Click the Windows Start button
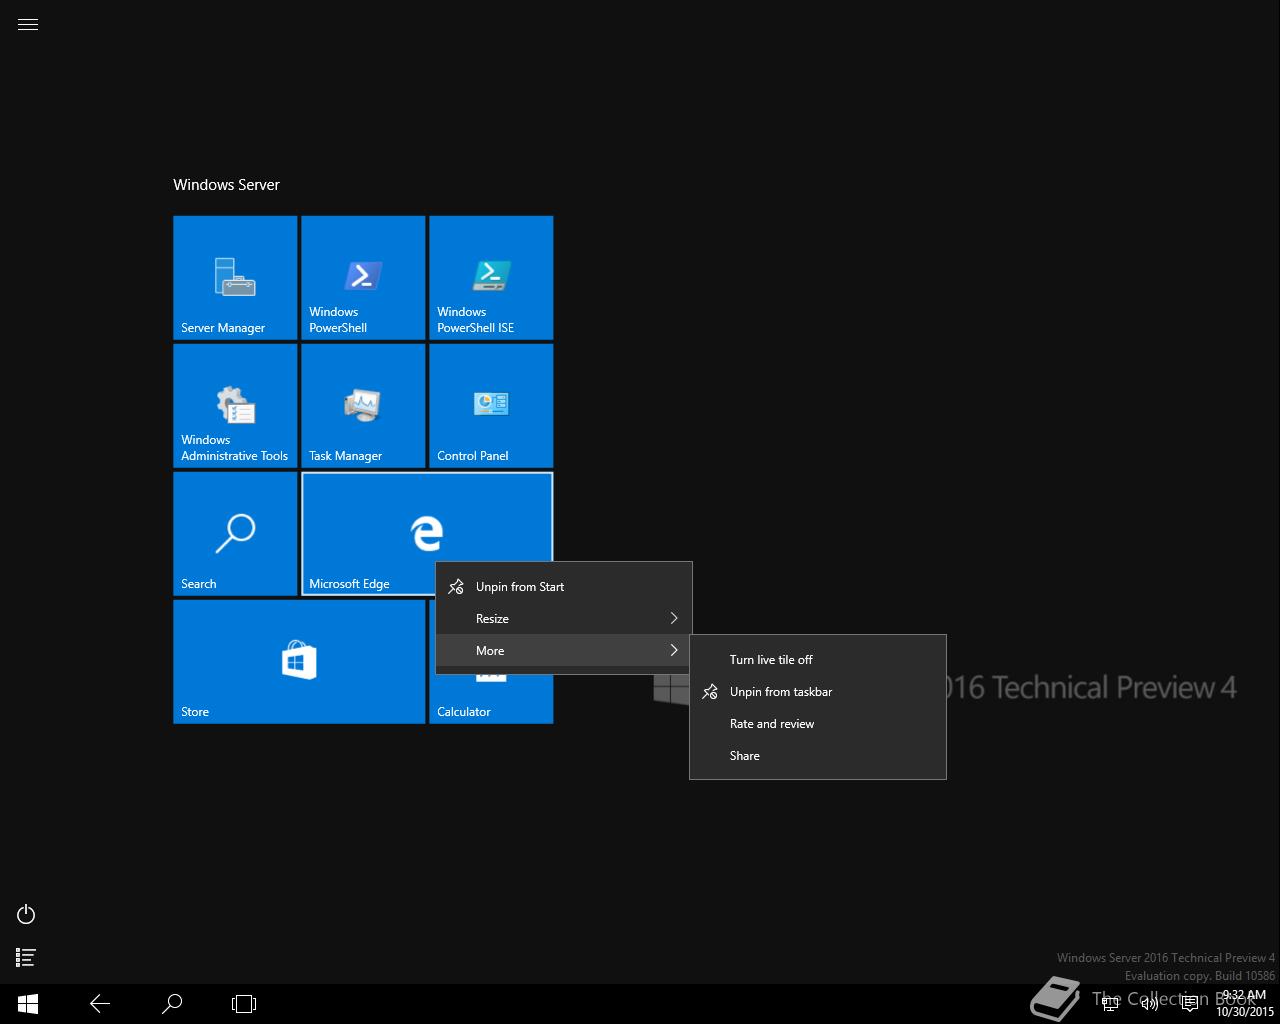This screenshot has width=1280, height=1024. pos(28,1004)
